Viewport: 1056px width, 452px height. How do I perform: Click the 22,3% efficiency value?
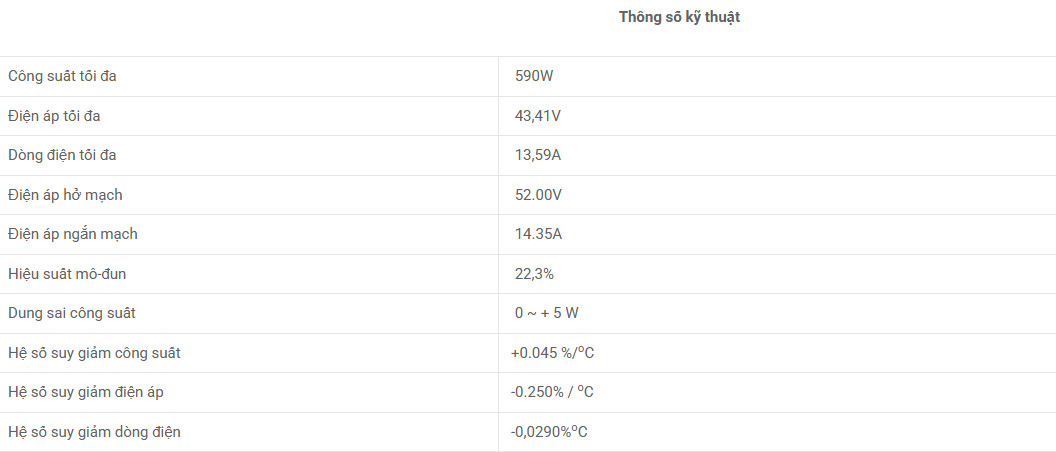point(534,274)
